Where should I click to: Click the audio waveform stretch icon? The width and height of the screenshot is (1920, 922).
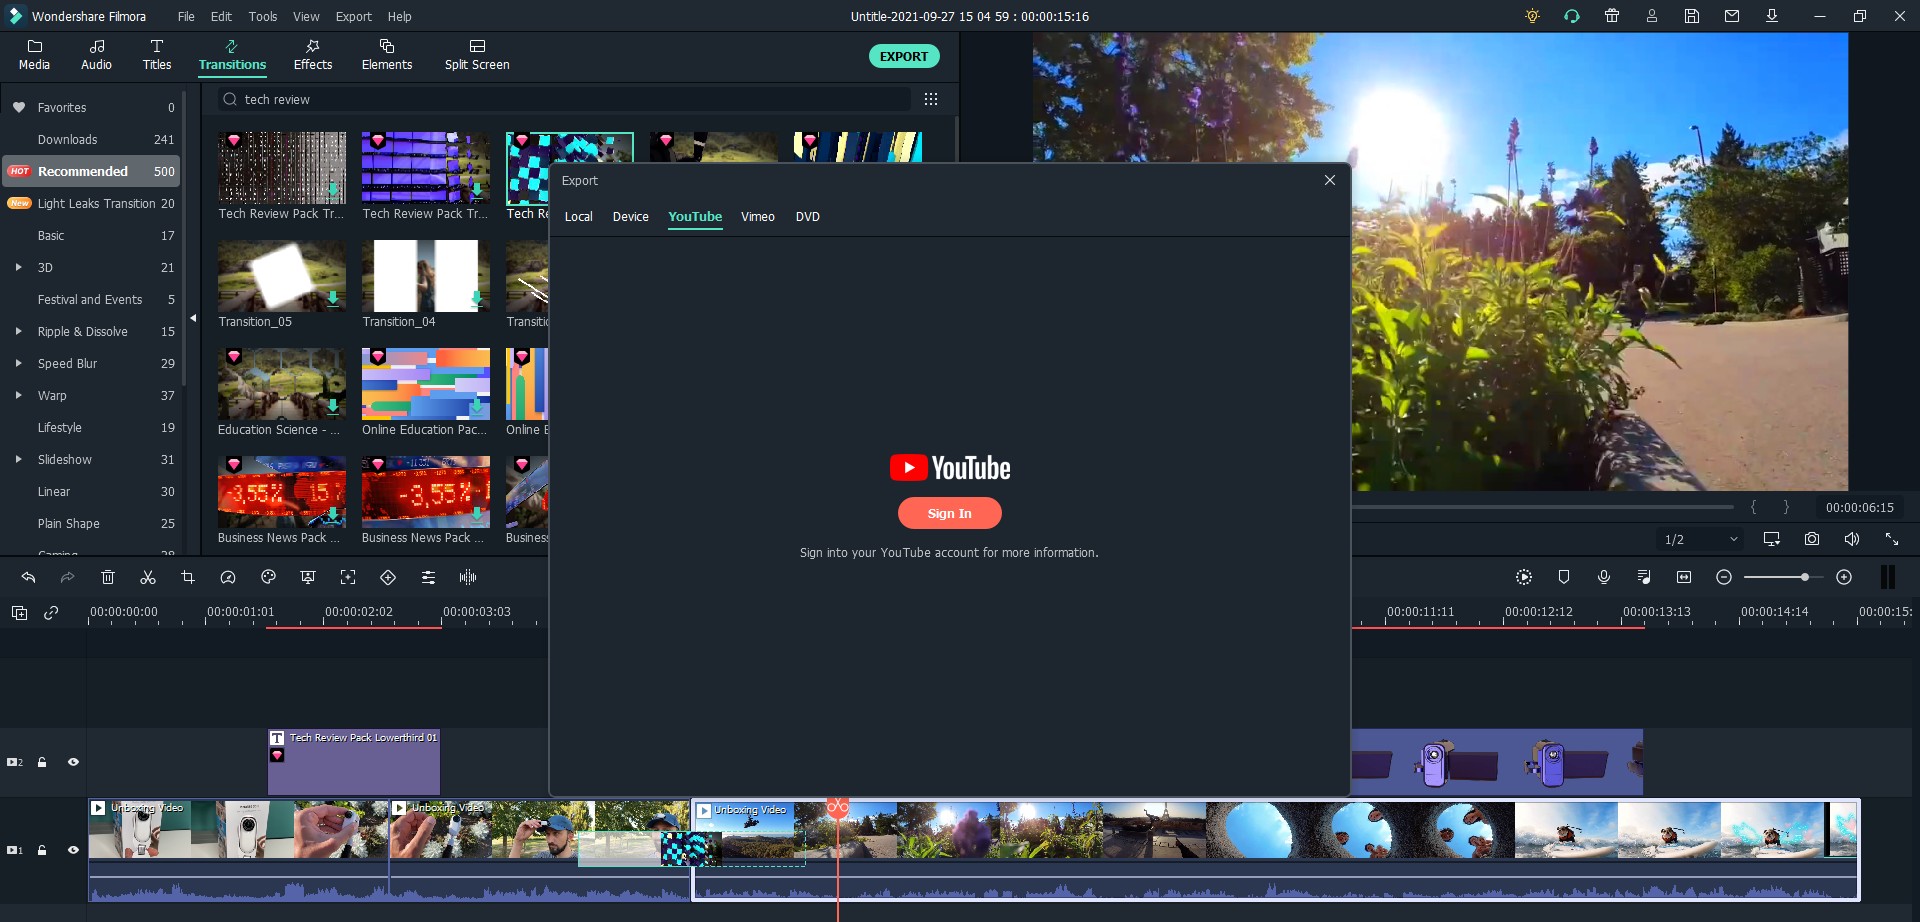468,577
